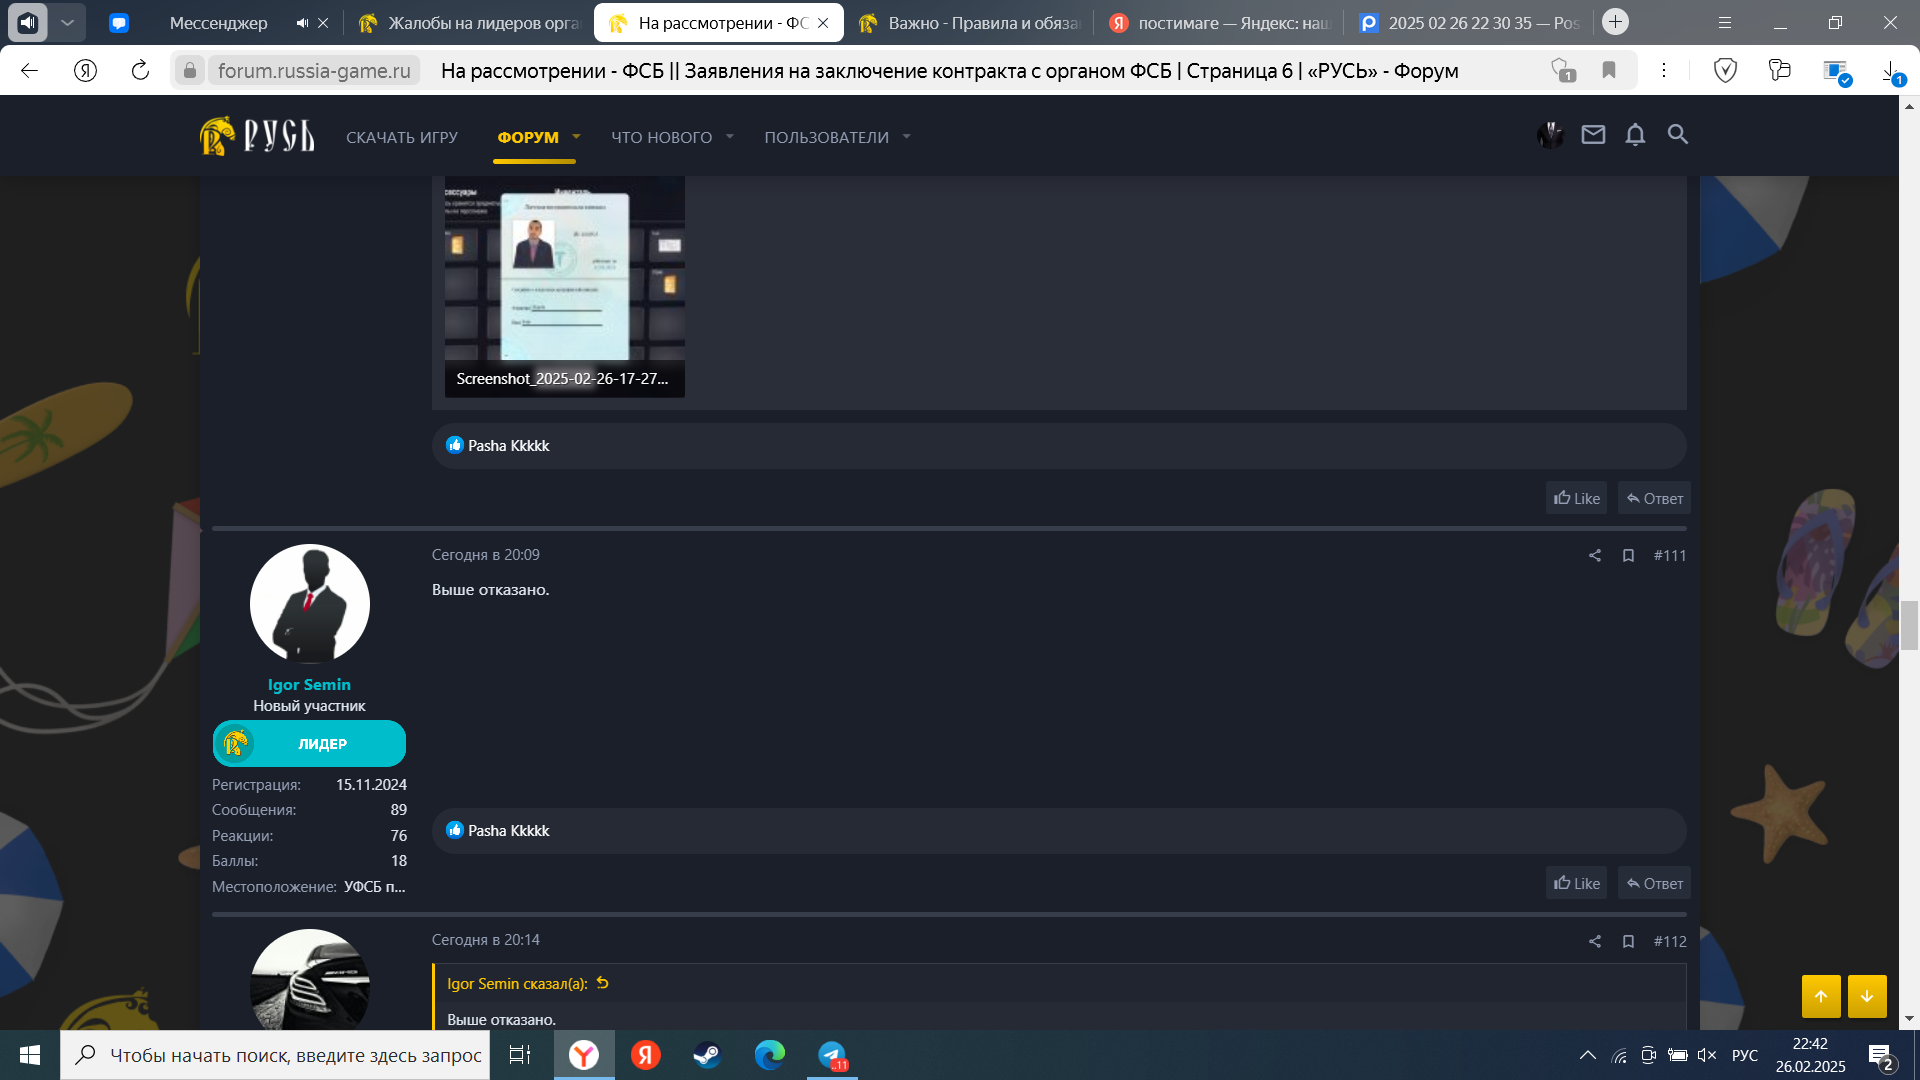Open private messages envelope icon
Viewport: 1920px width, 1080px height.
[x=1593, y=135]
